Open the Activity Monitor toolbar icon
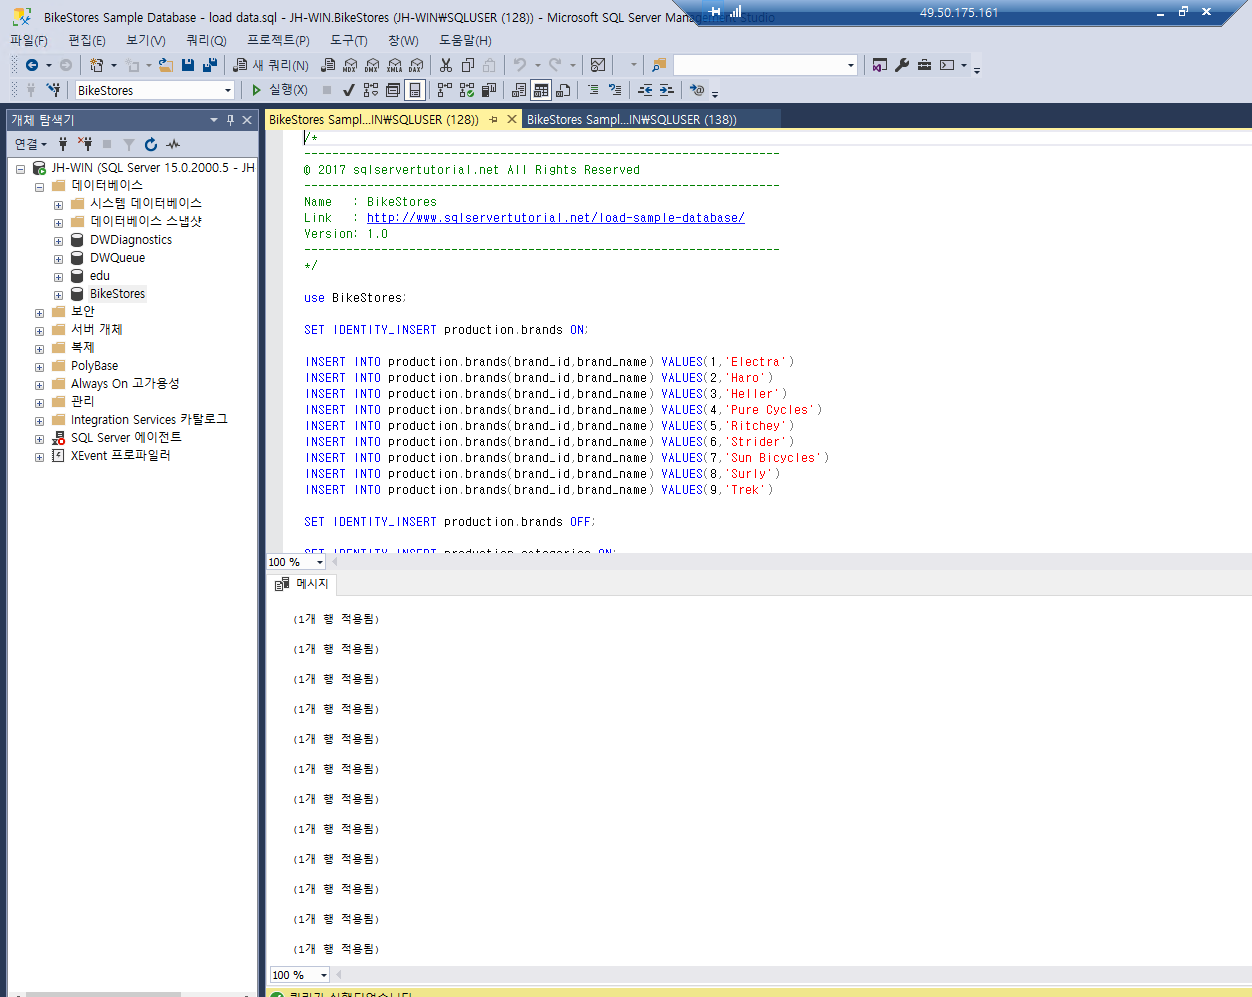The image size is (1252, 997). (x=598, y=65)
